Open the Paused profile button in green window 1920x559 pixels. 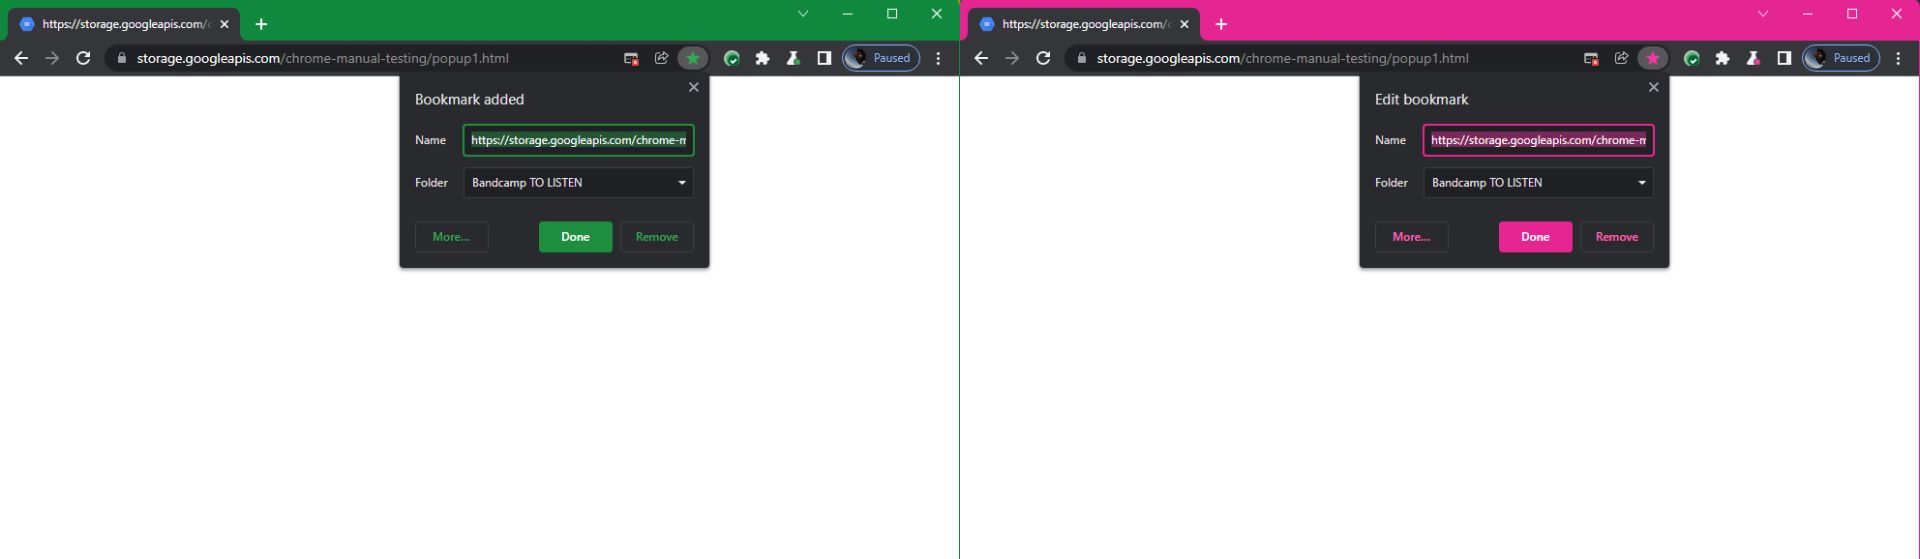(881, 58)
